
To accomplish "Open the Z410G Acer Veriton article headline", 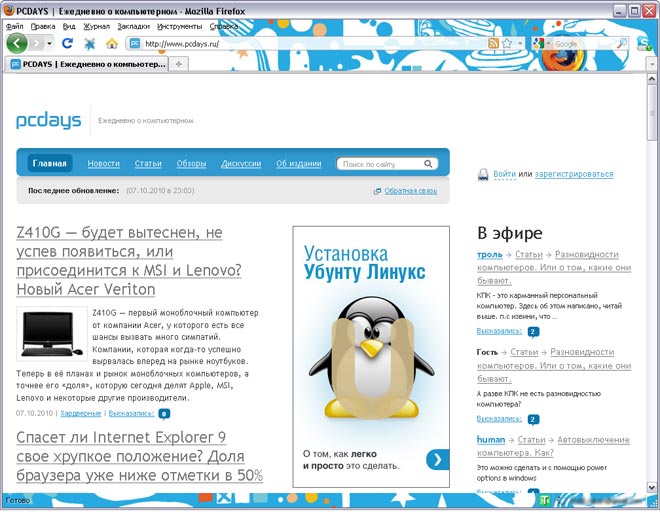I will 129,261.
